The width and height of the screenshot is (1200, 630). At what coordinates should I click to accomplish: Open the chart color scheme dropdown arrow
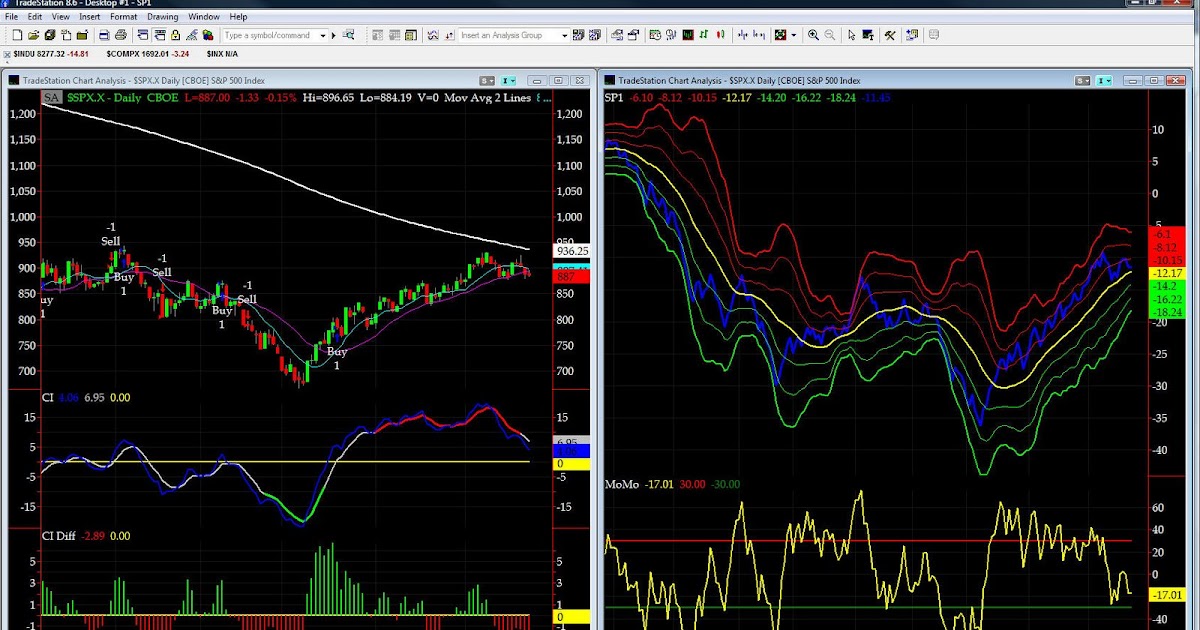click(793, 35)
